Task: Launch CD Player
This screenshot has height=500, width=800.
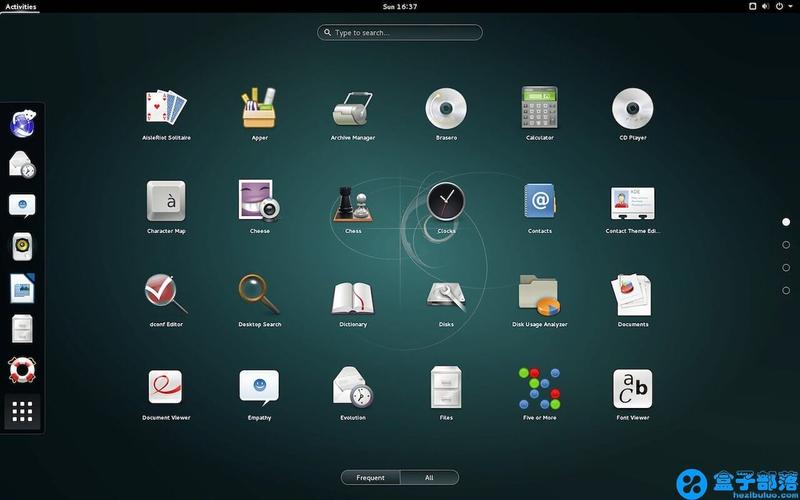Action: [x=633, y=114]
